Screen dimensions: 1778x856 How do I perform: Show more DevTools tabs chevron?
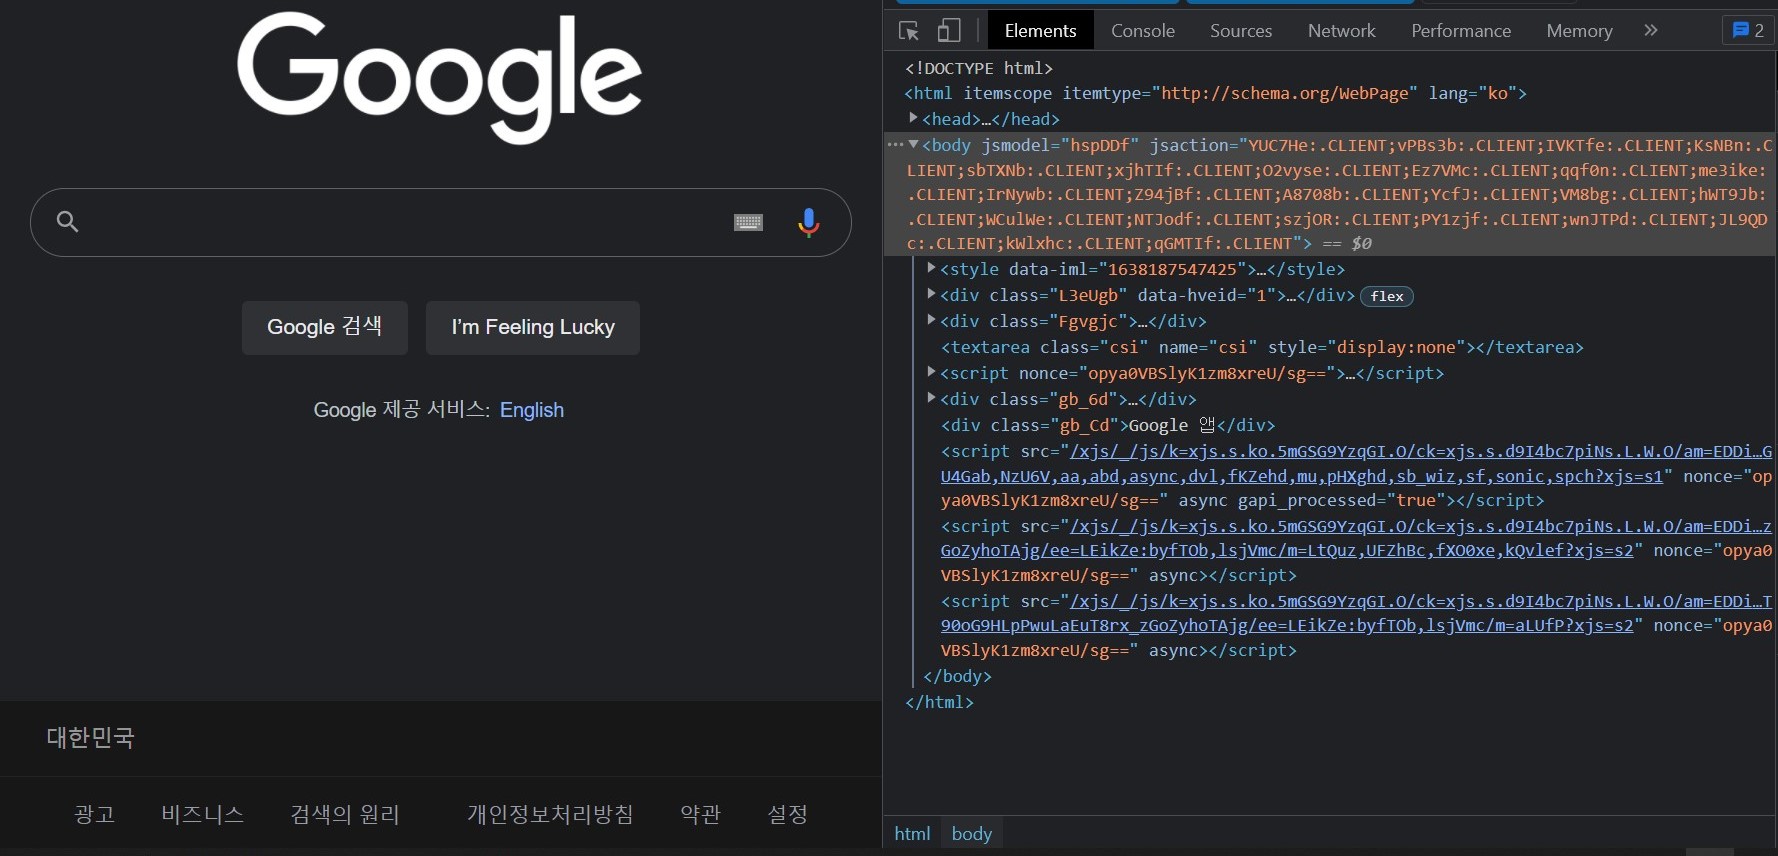point(1651,30)
